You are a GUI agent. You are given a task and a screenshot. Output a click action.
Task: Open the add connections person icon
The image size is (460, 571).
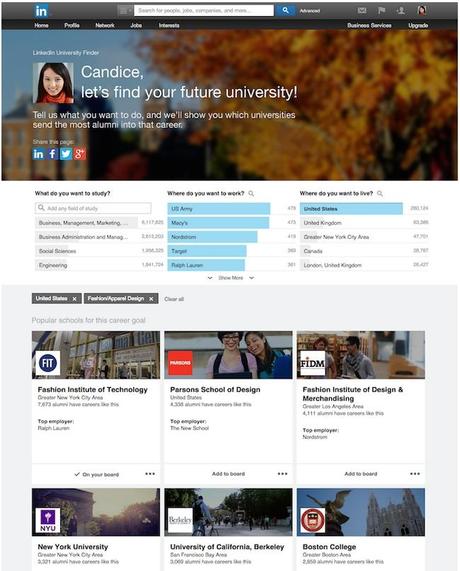(401, 11)
